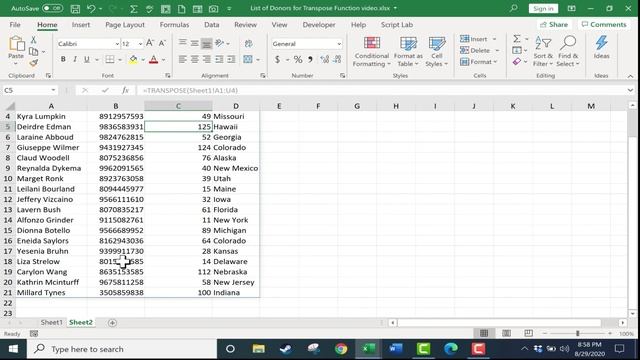Click the Undo arrow icon
This screenshot has width=640, height=360.
[91, 8]
